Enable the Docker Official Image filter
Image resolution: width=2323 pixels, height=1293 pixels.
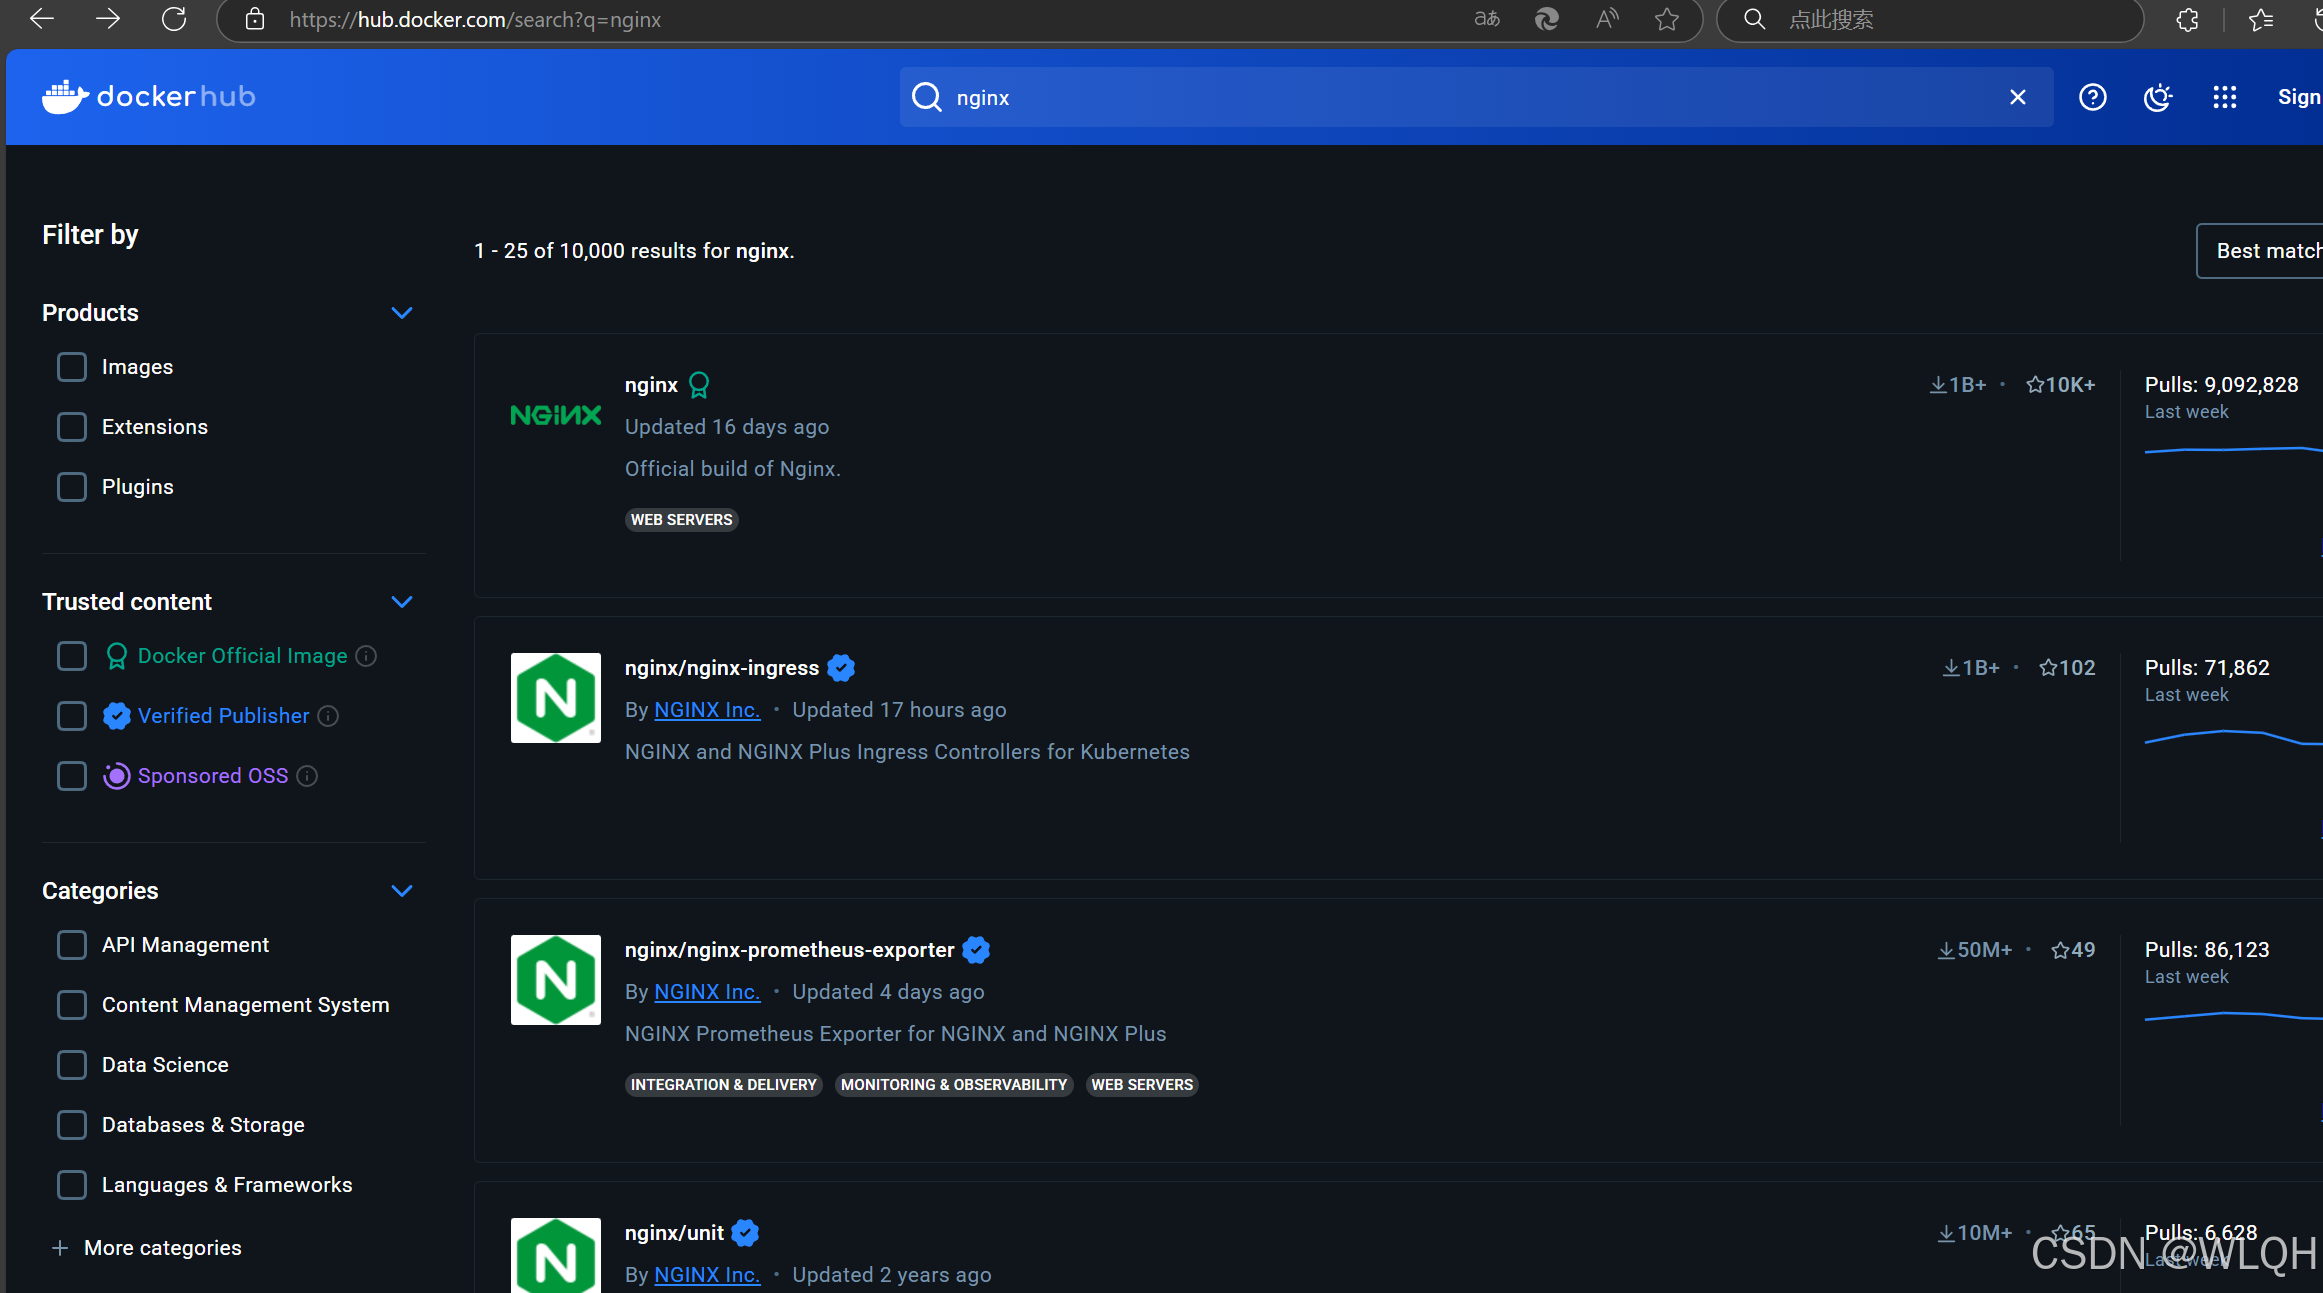[72, 656]
